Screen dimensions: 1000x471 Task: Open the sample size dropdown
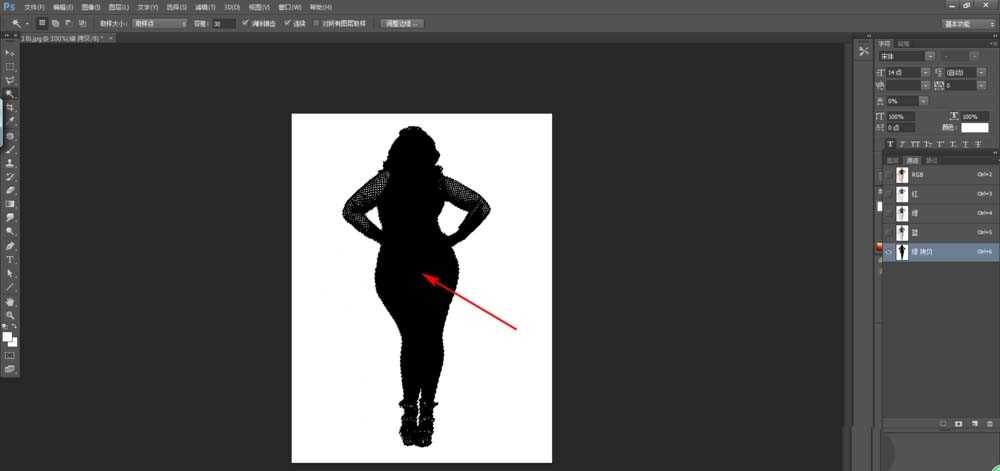tap(160, 22)
